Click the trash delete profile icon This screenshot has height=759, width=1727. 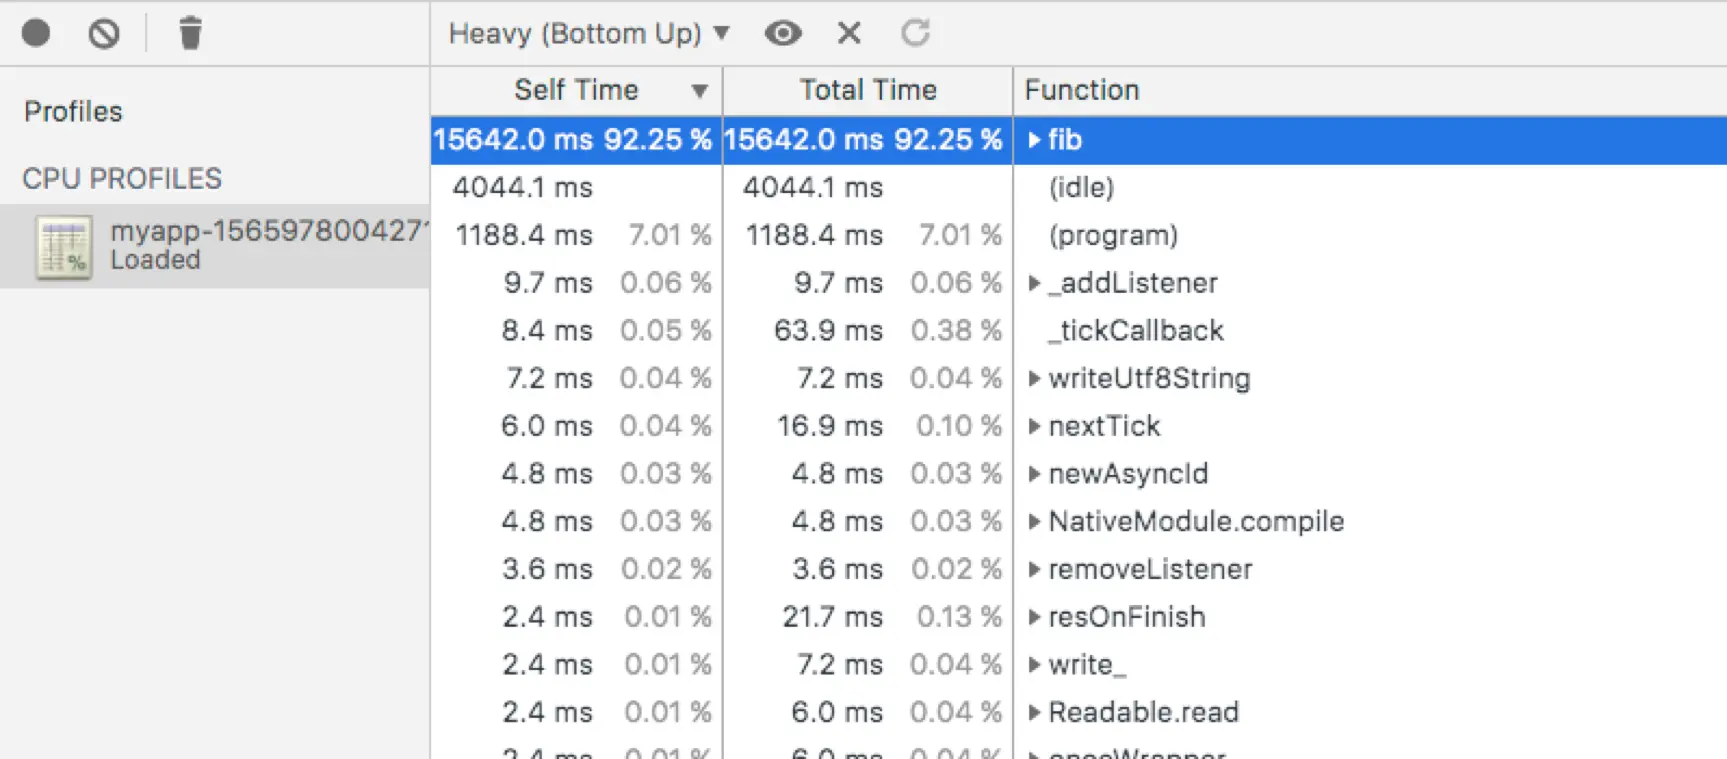(x=190, y=33)
